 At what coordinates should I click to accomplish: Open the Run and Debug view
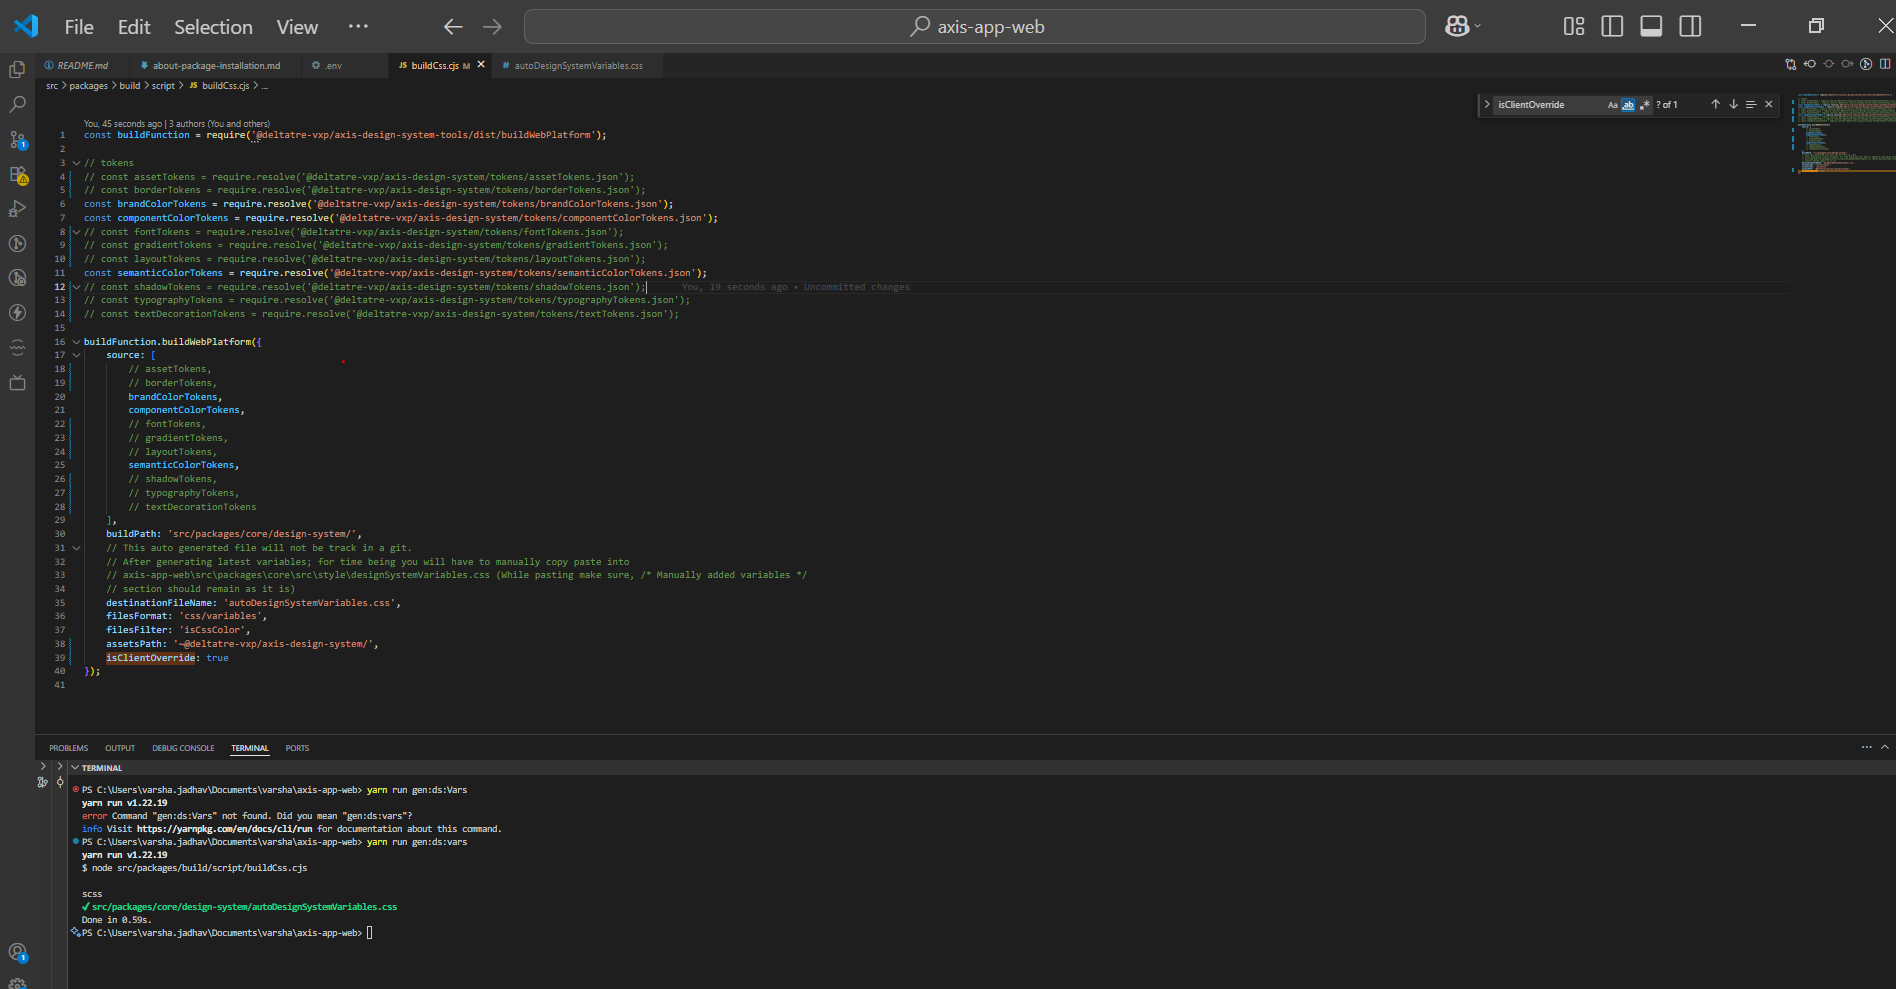click(17, 208)
